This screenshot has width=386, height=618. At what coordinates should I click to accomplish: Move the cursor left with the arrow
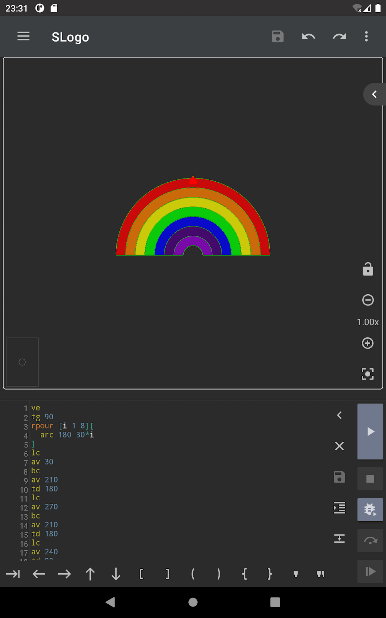tap(39, 574)
